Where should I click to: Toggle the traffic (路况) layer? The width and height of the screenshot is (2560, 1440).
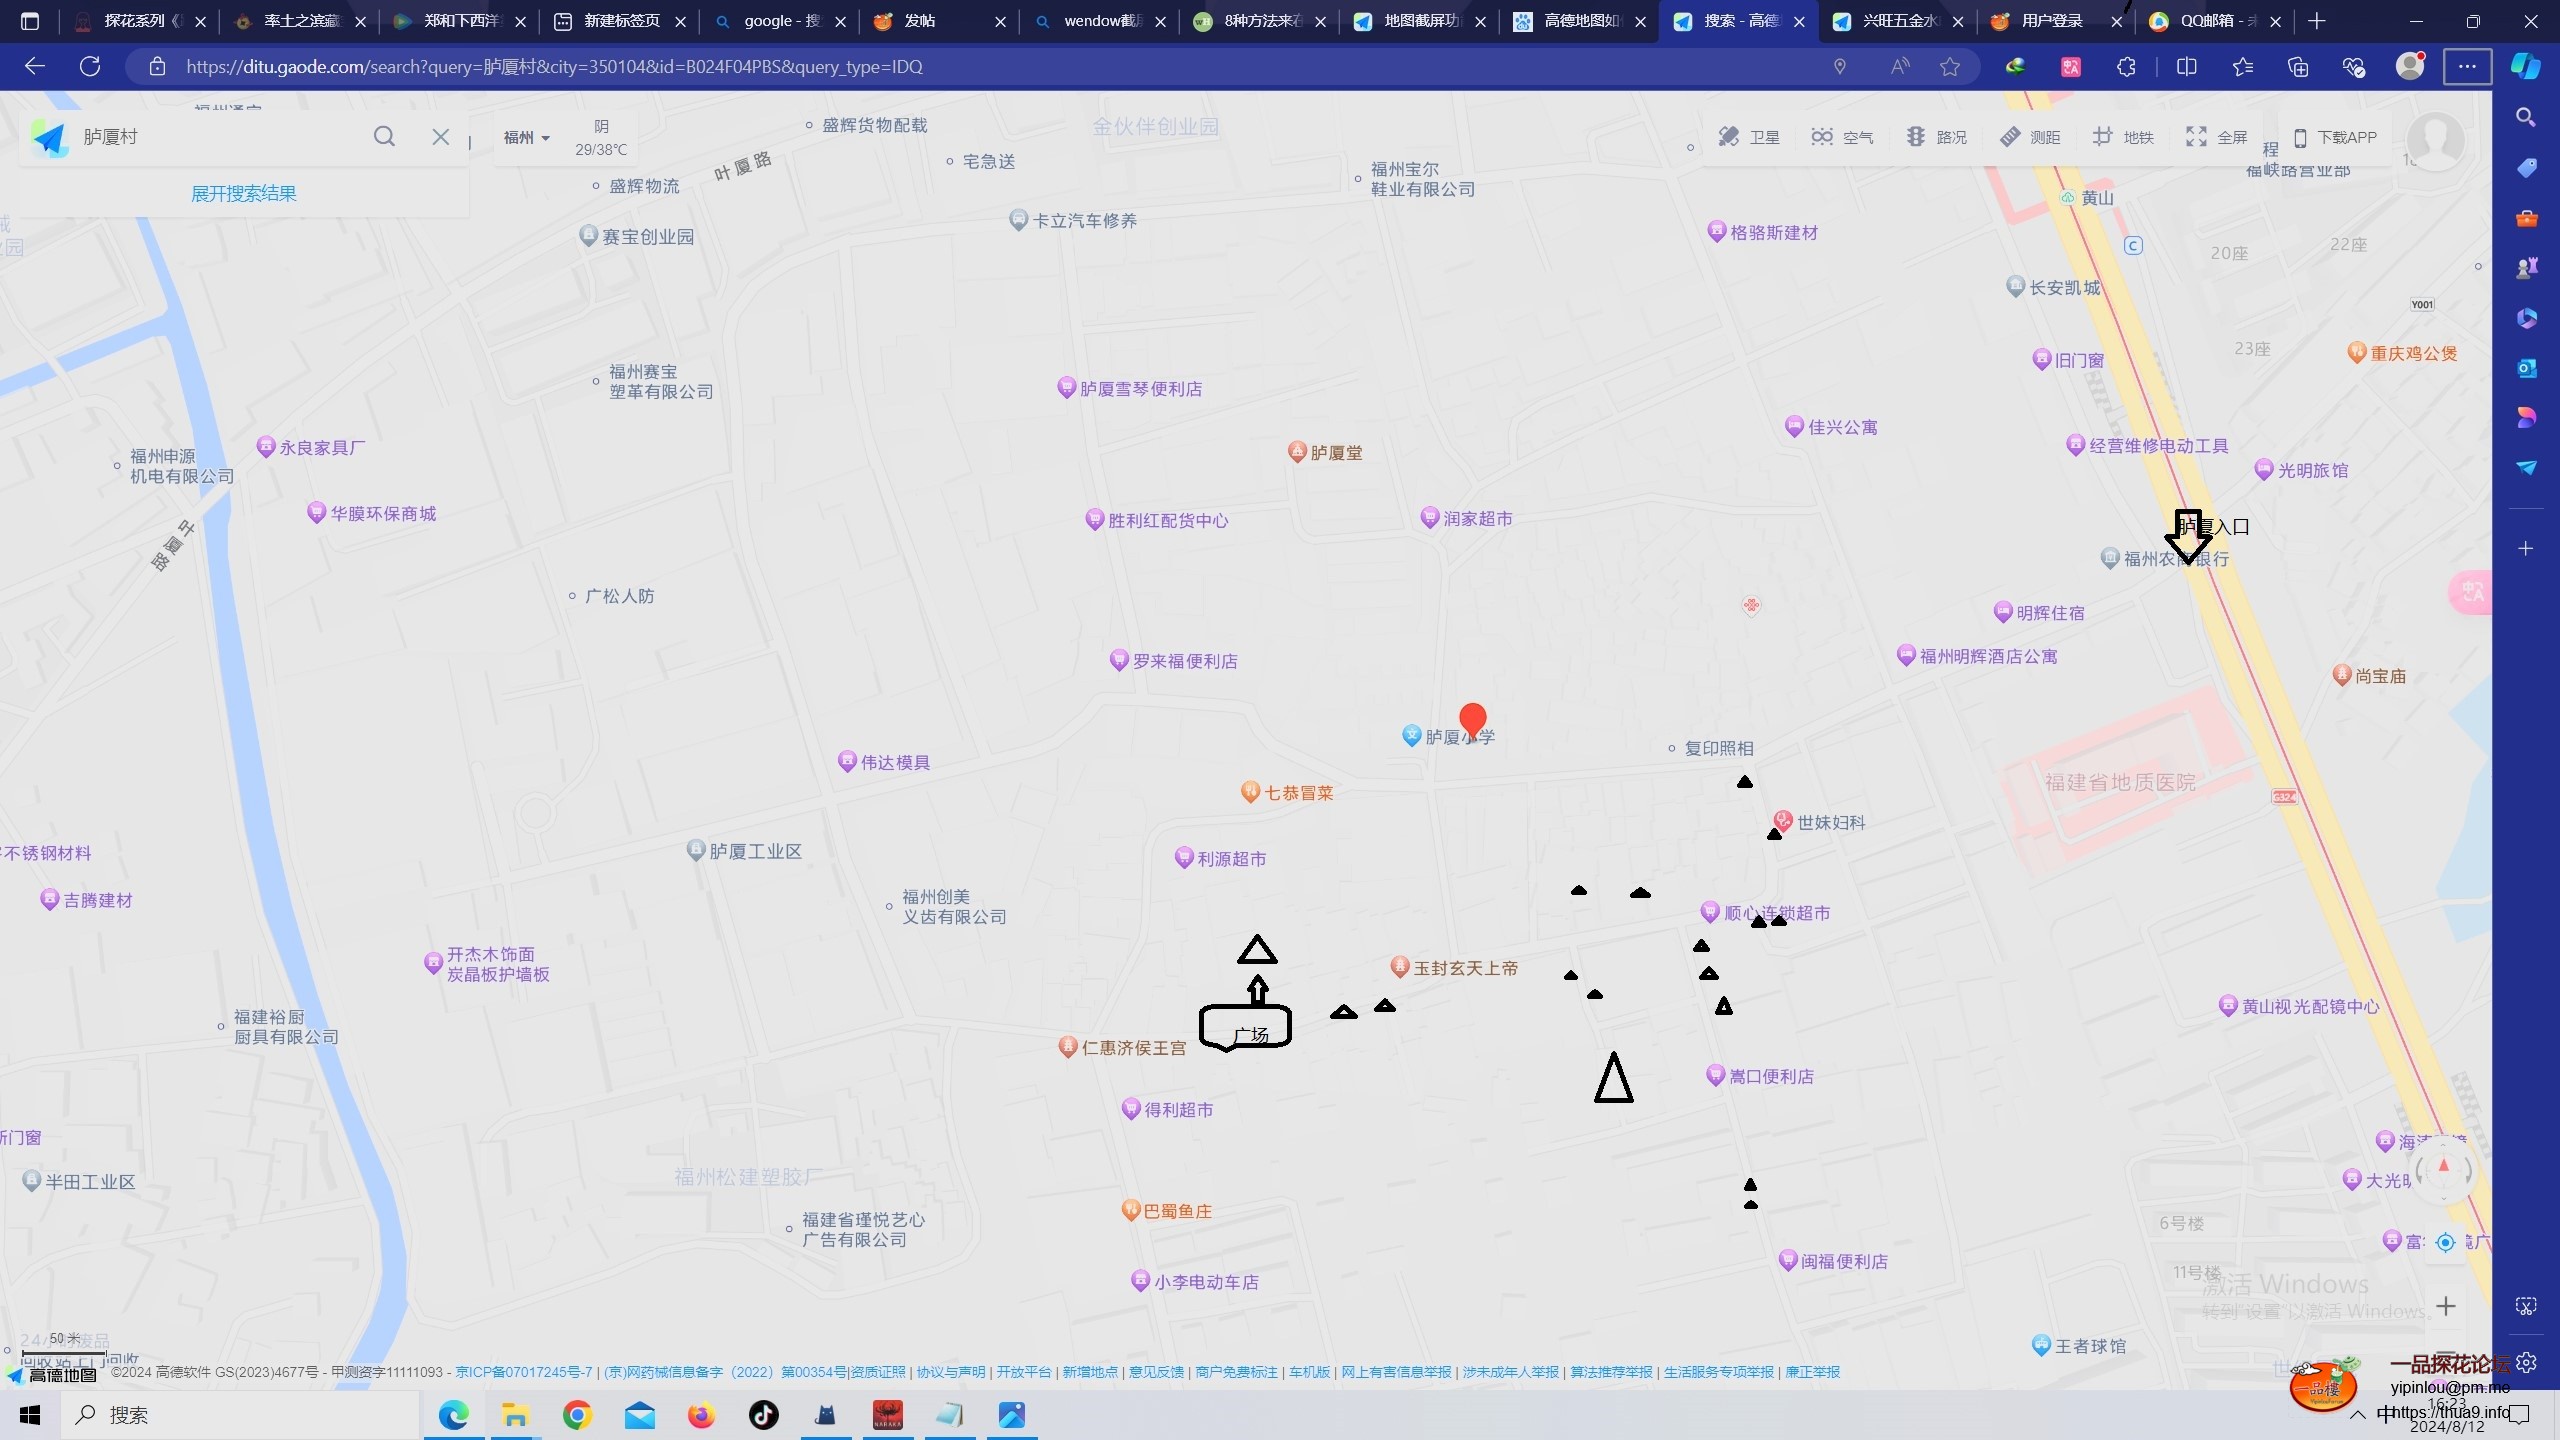point(1936,137)
